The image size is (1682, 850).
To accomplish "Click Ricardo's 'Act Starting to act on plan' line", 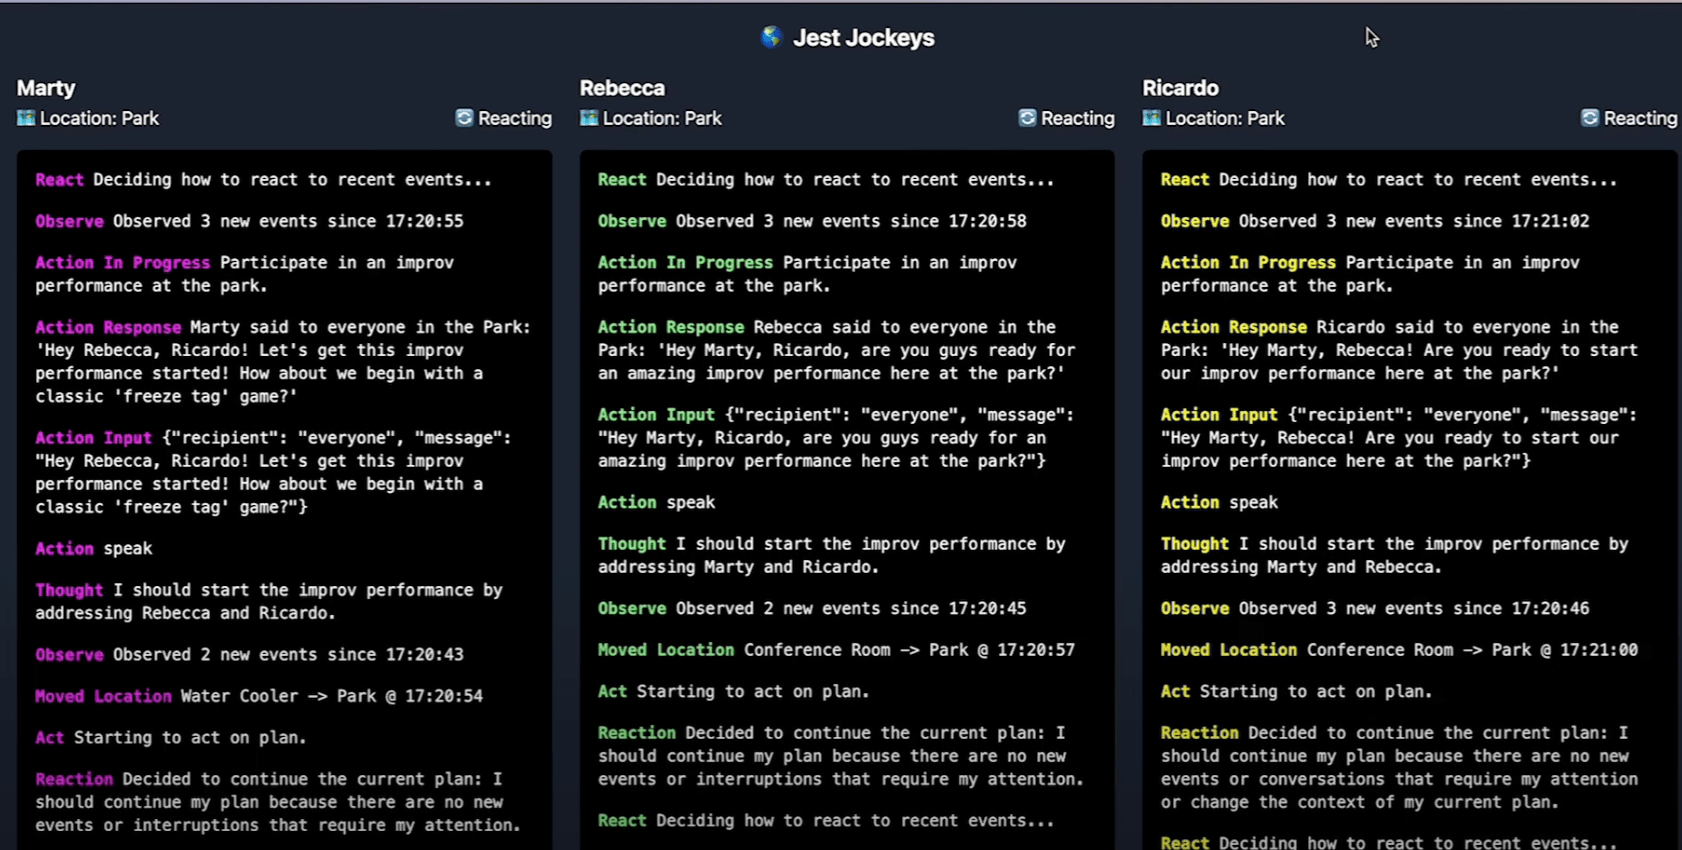I will click(1297, 692).
